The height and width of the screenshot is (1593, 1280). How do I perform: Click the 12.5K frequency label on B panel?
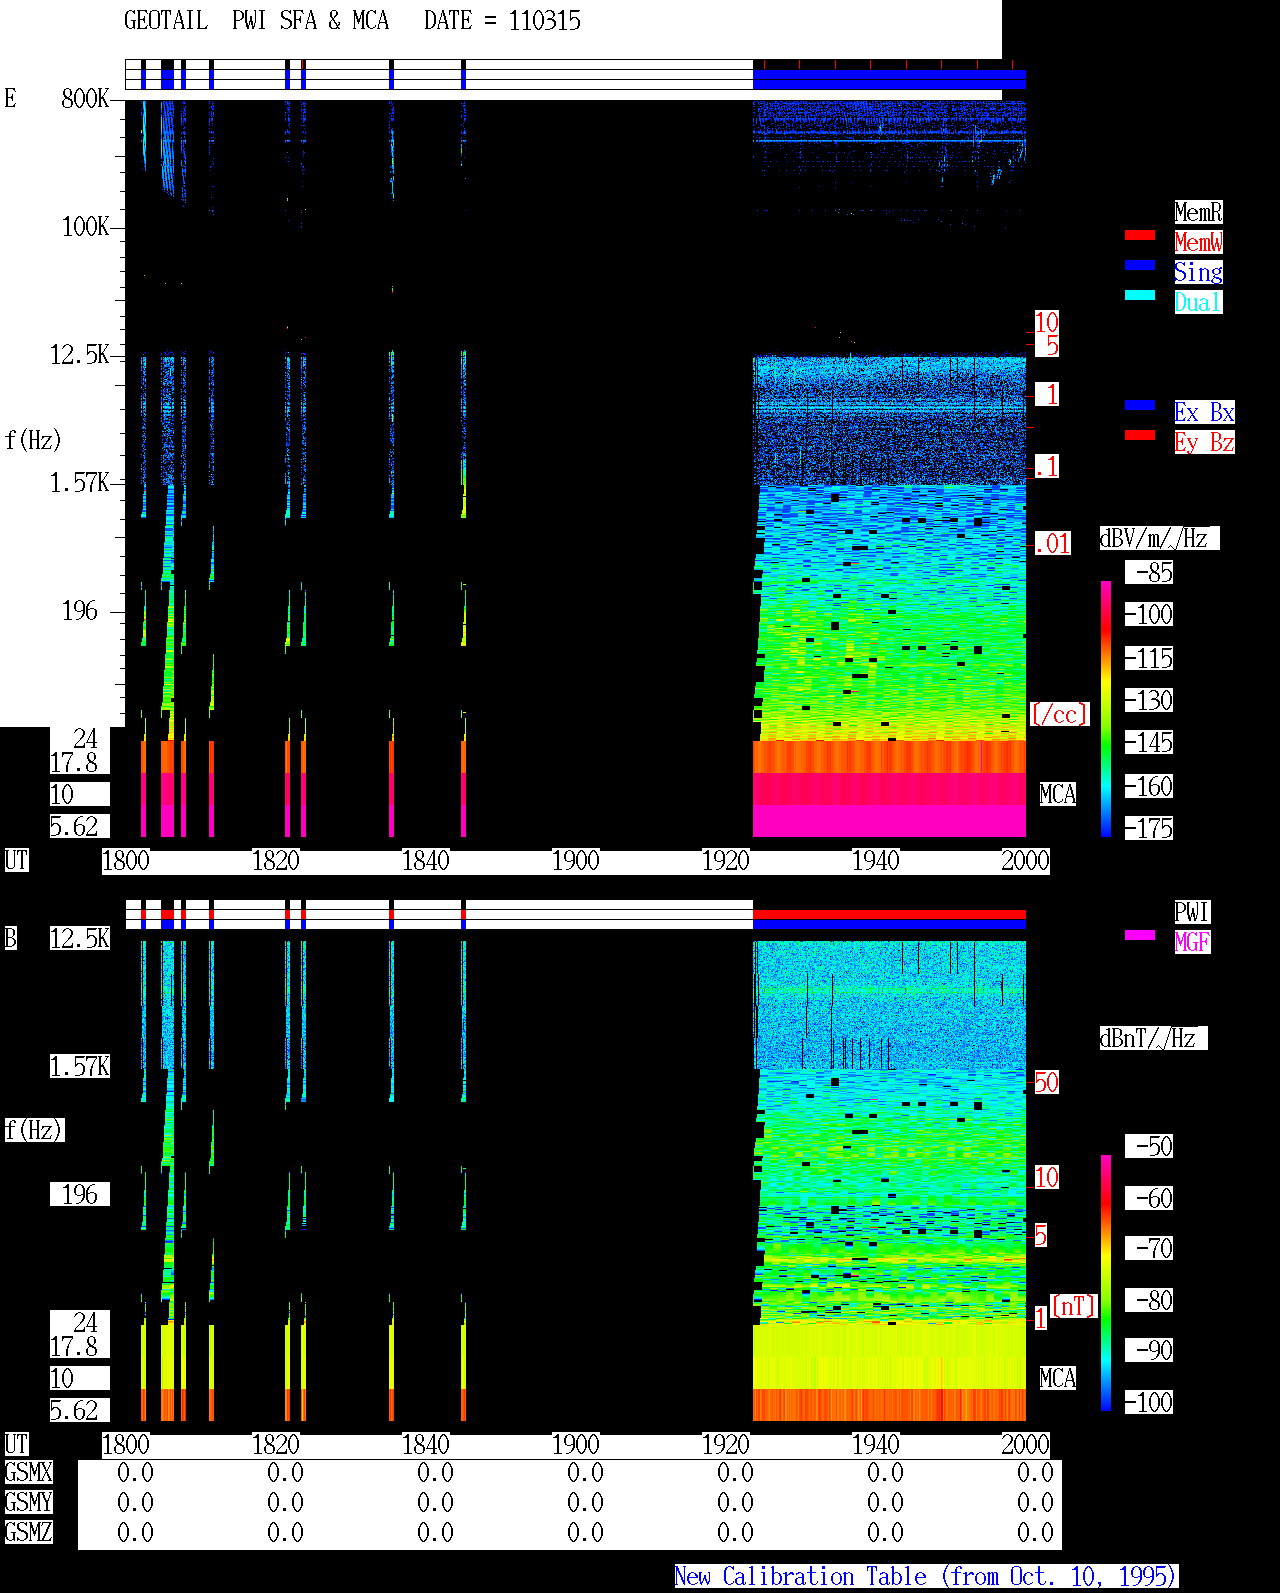click(80, 938)
